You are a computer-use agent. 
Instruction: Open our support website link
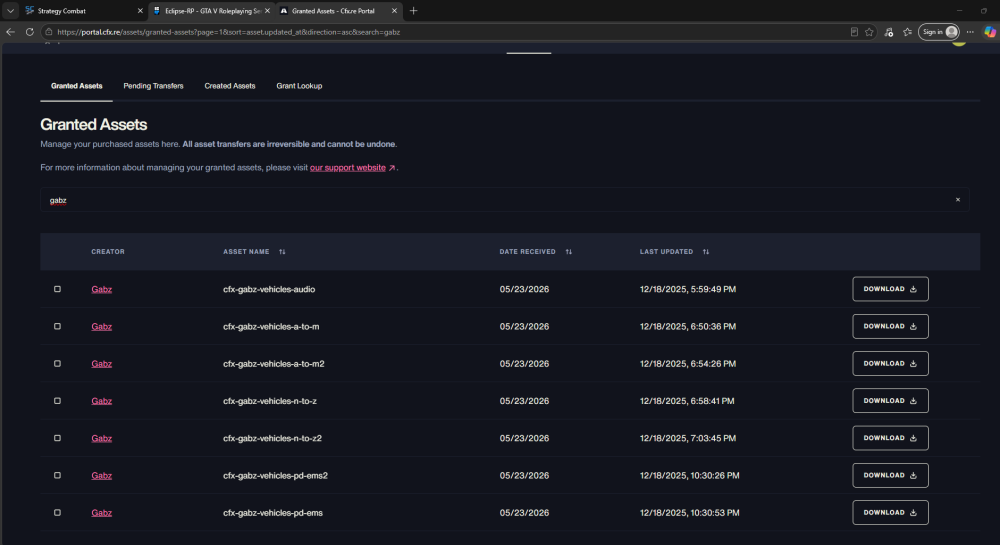[348, 168]
